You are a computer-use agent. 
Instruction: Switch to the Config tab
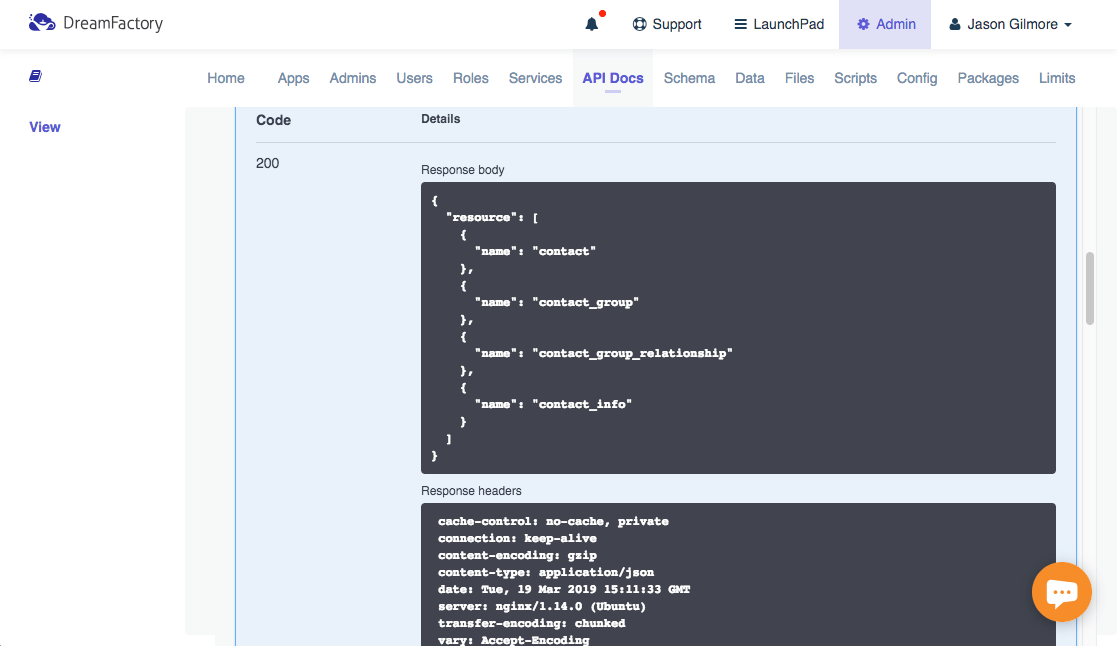coord(917,77)
